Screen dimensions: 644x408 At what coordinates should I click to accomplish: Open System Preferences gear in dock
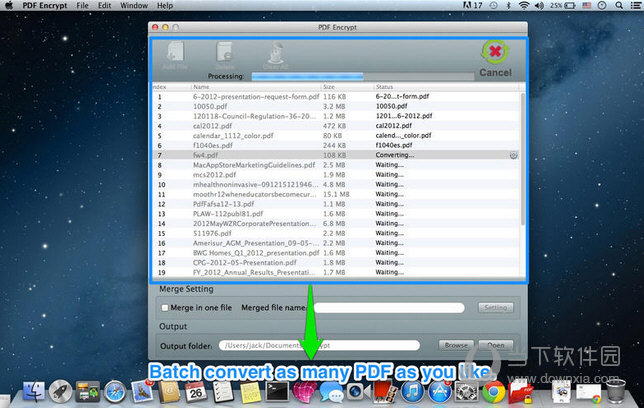click(x=466, y=391)
